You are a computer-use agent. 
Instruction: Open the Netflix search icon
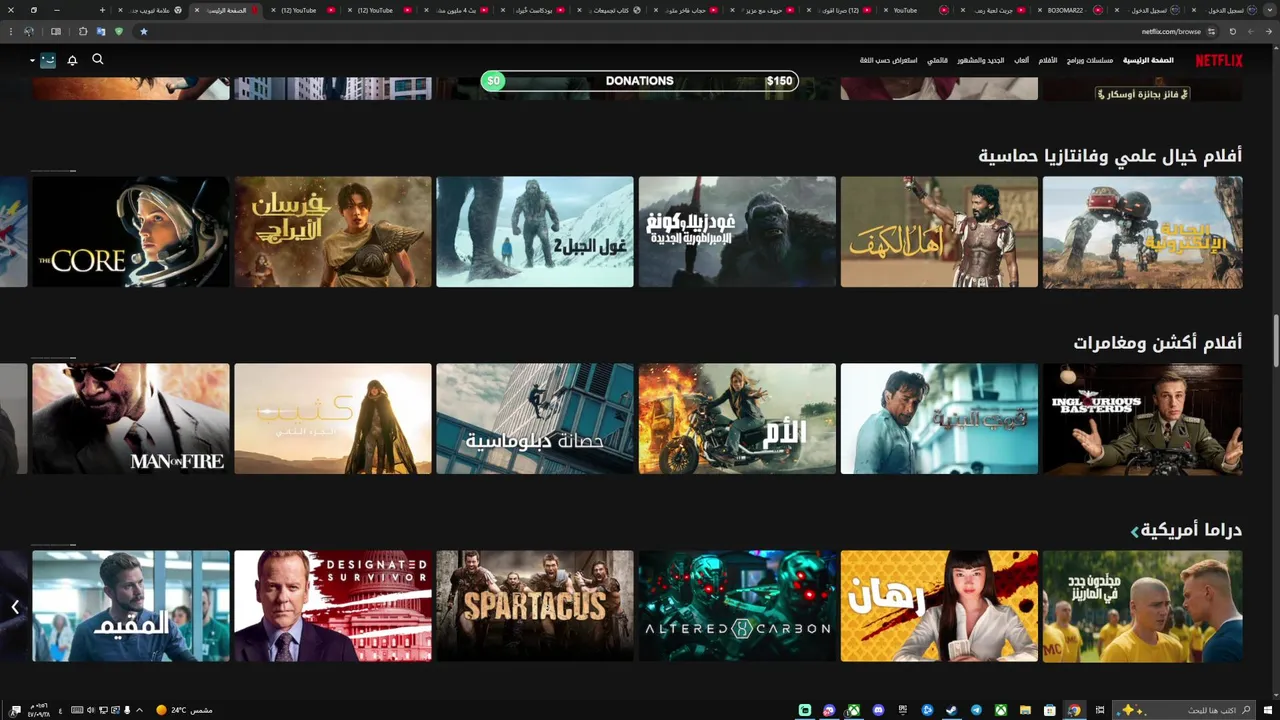98,59
